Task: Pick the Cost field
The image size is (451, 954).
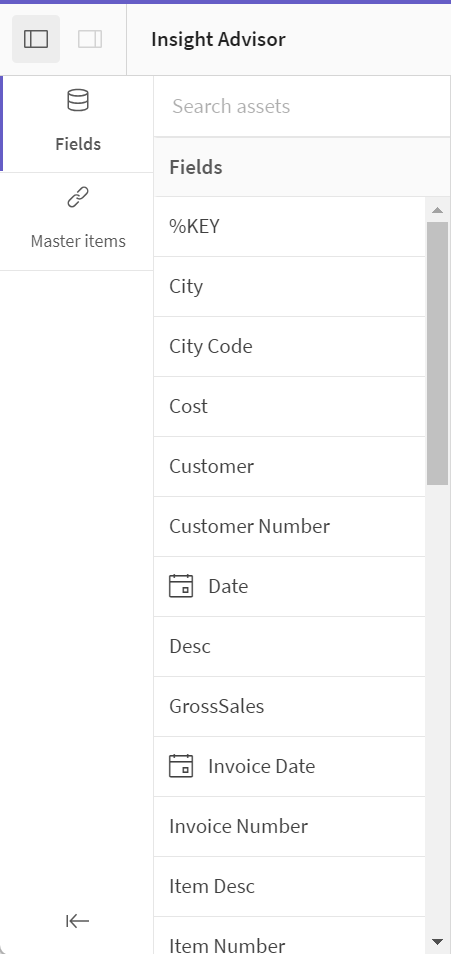Action: 290,406
